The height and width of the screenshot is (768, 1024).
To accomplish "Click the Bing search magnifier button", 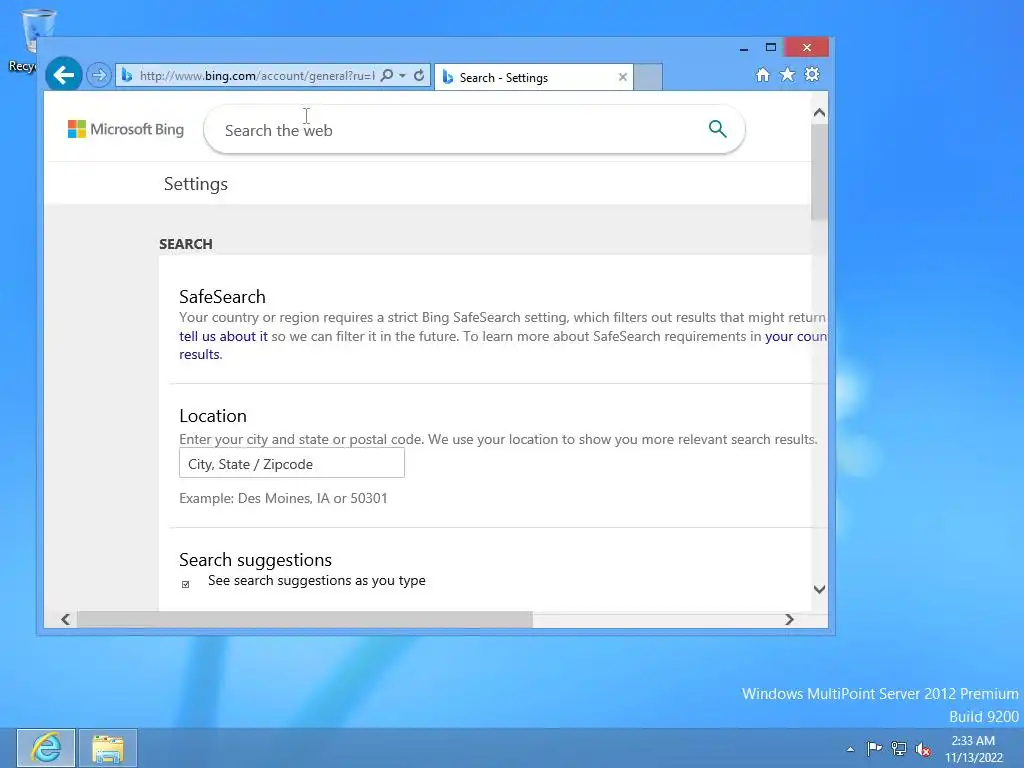I will 717,129.
